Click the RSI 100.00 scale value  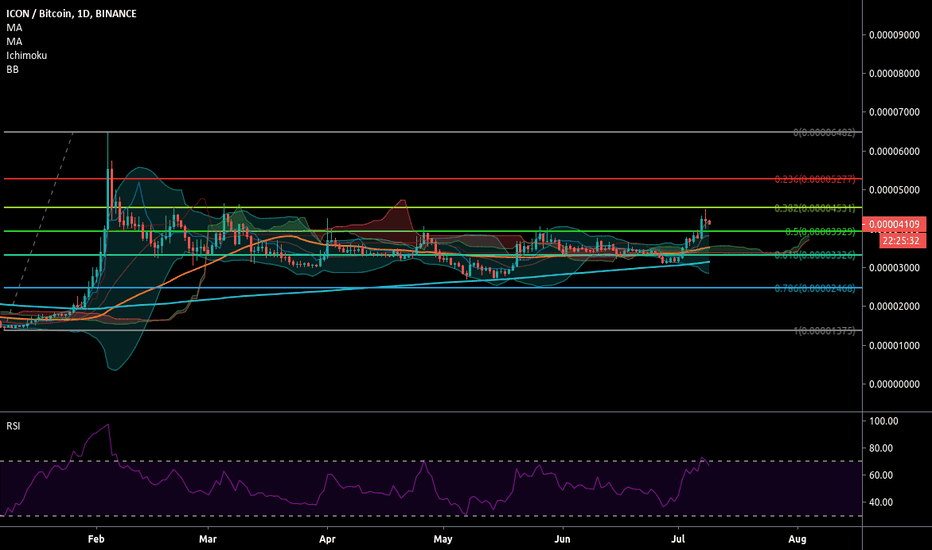point(884,422)
